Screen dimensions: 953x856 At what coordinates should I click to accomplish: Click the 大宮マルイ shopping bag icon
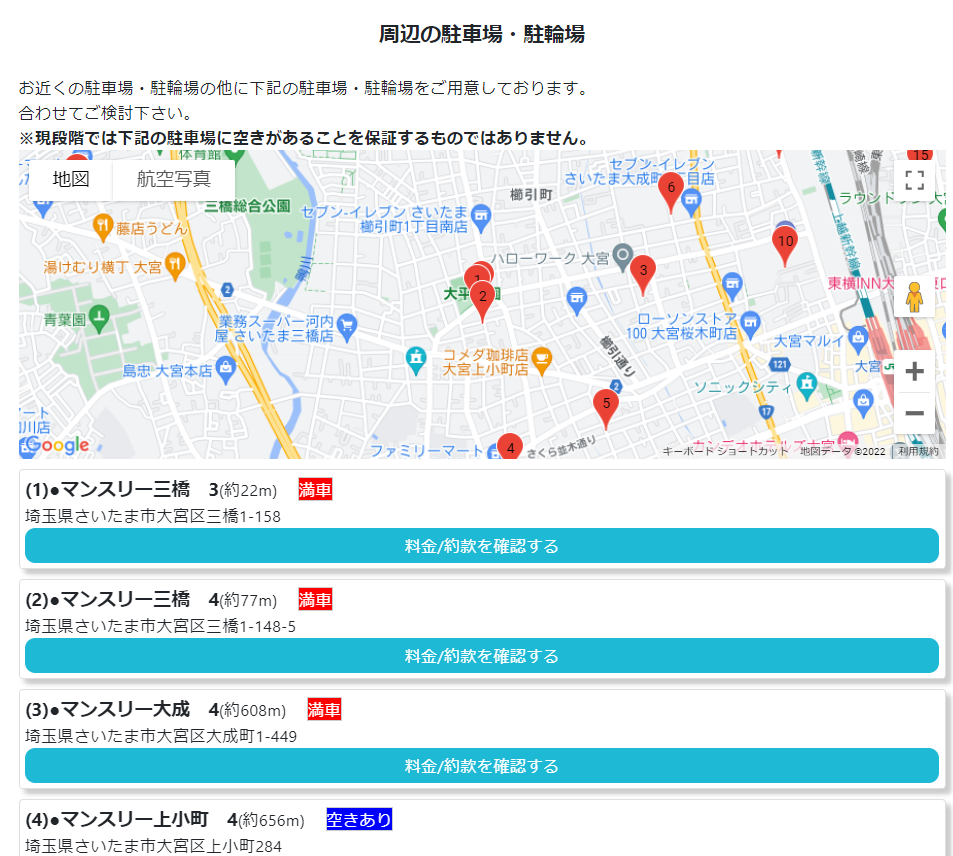(x=858, y=339)
